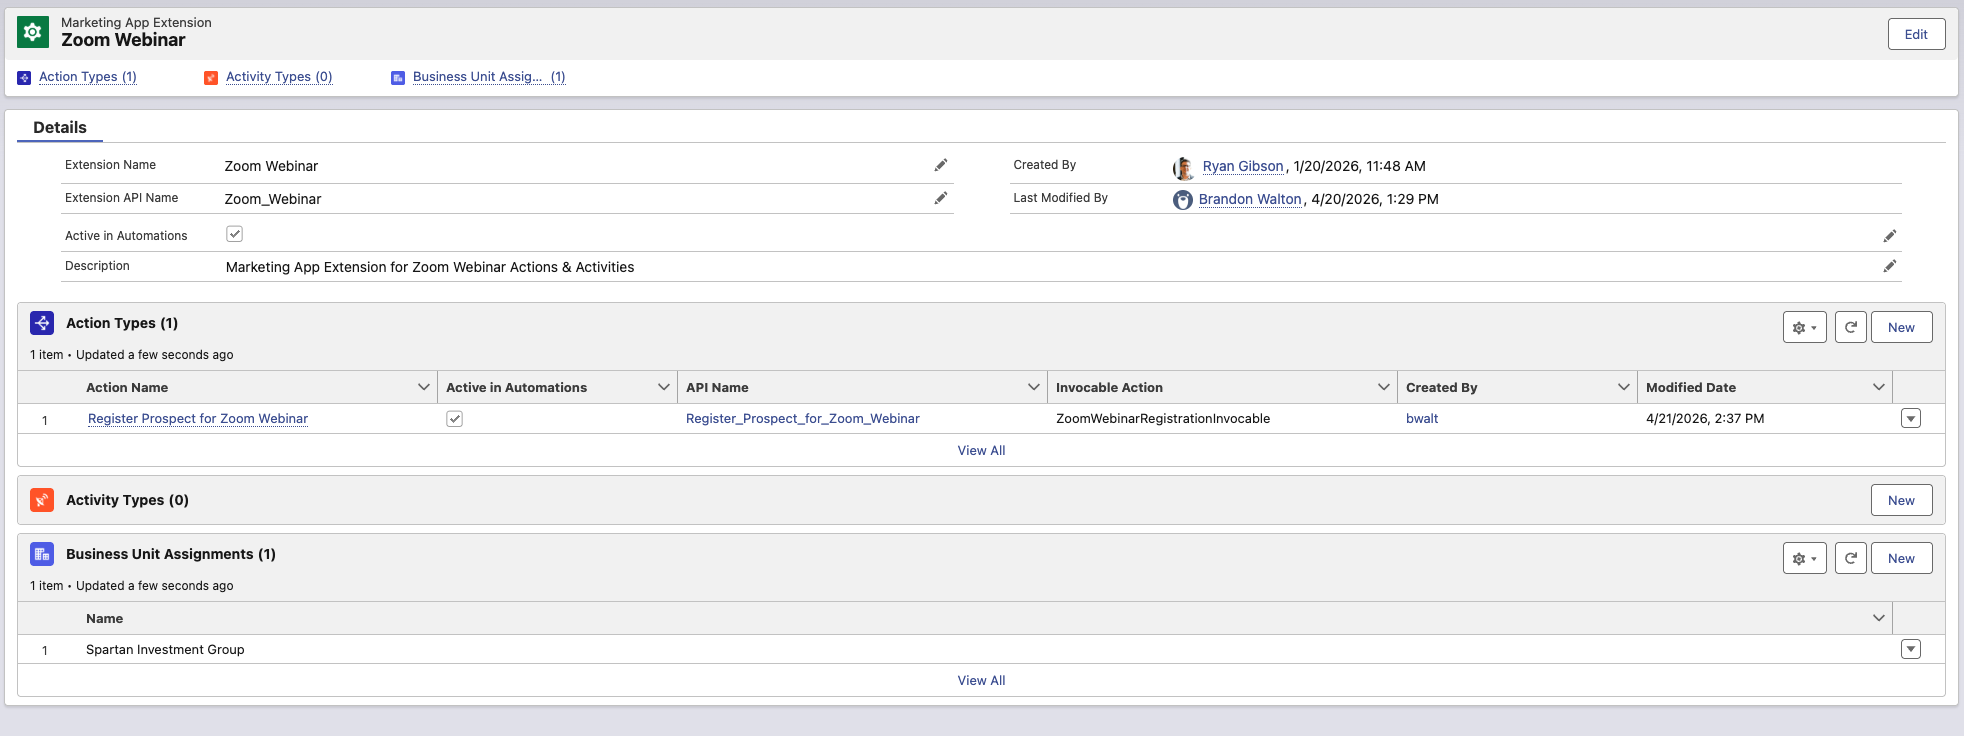Edit Extension API Name pencil icon

pyautogui.click(x=941, y=198)
